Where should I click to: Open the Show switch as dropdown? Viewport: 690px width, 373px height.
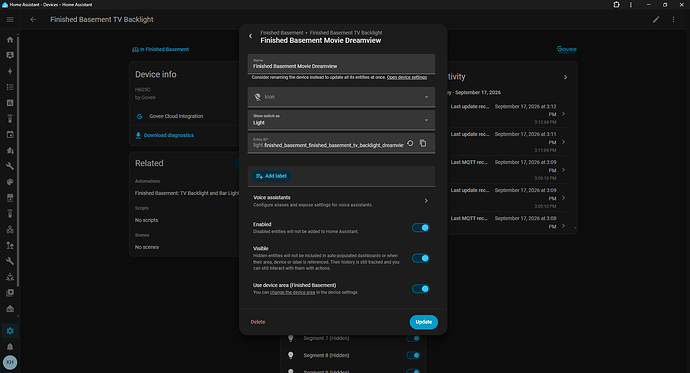point(341,120)
